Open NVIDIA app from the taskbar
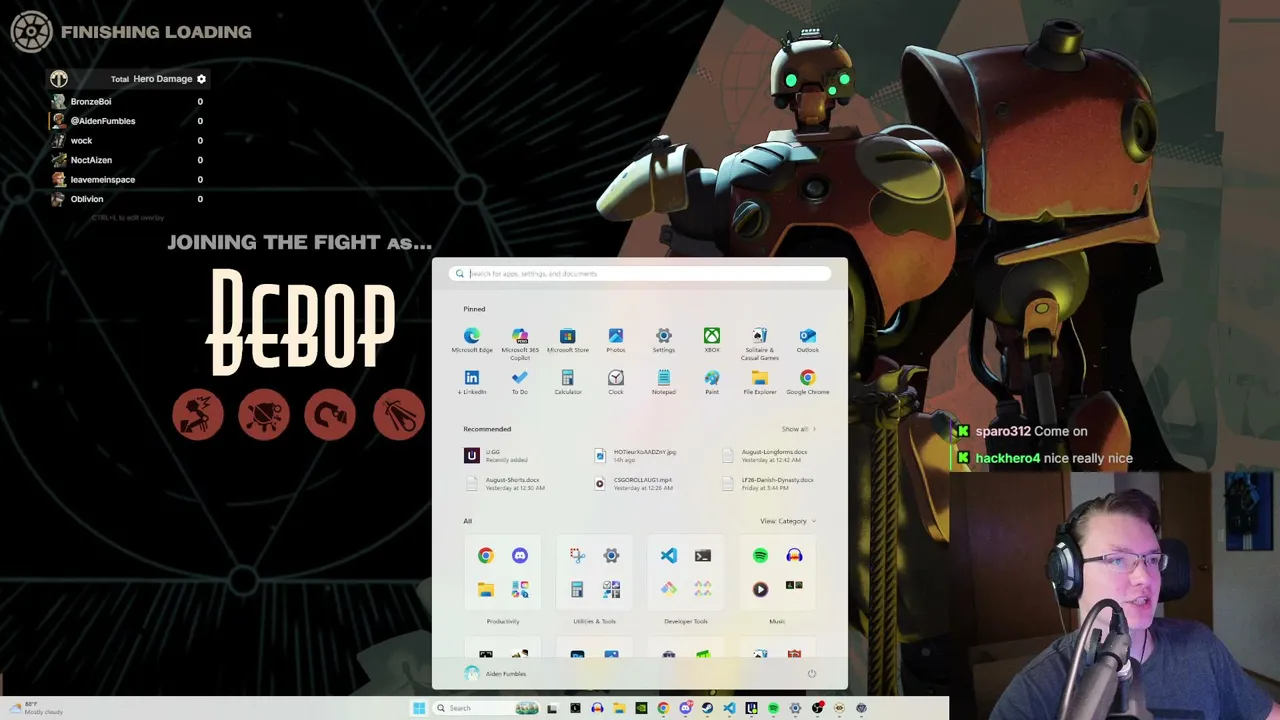 click(x=641, y=708)
